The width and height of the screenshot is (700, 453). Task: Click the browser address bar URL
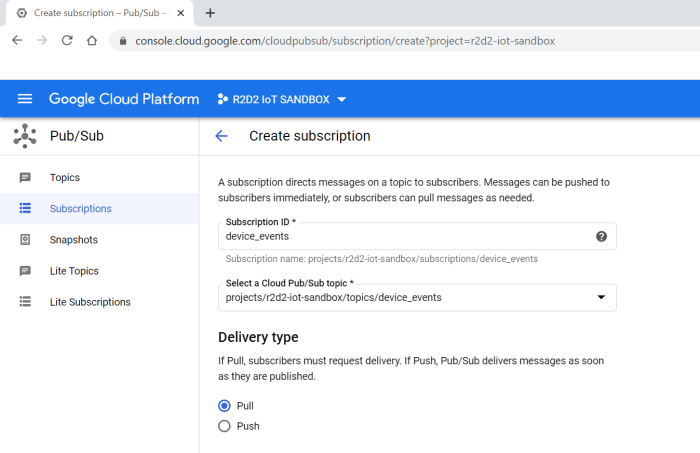(345, 41)
